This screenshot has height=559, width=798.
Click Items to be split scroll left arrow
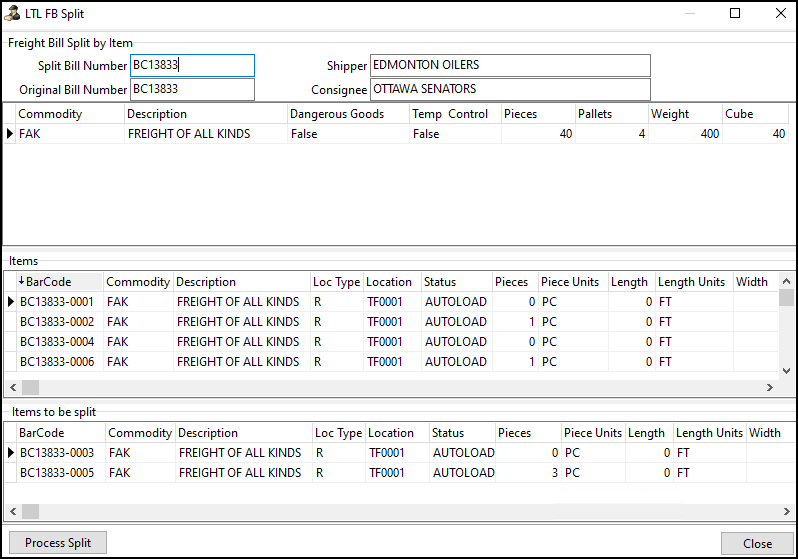[13, 511]
